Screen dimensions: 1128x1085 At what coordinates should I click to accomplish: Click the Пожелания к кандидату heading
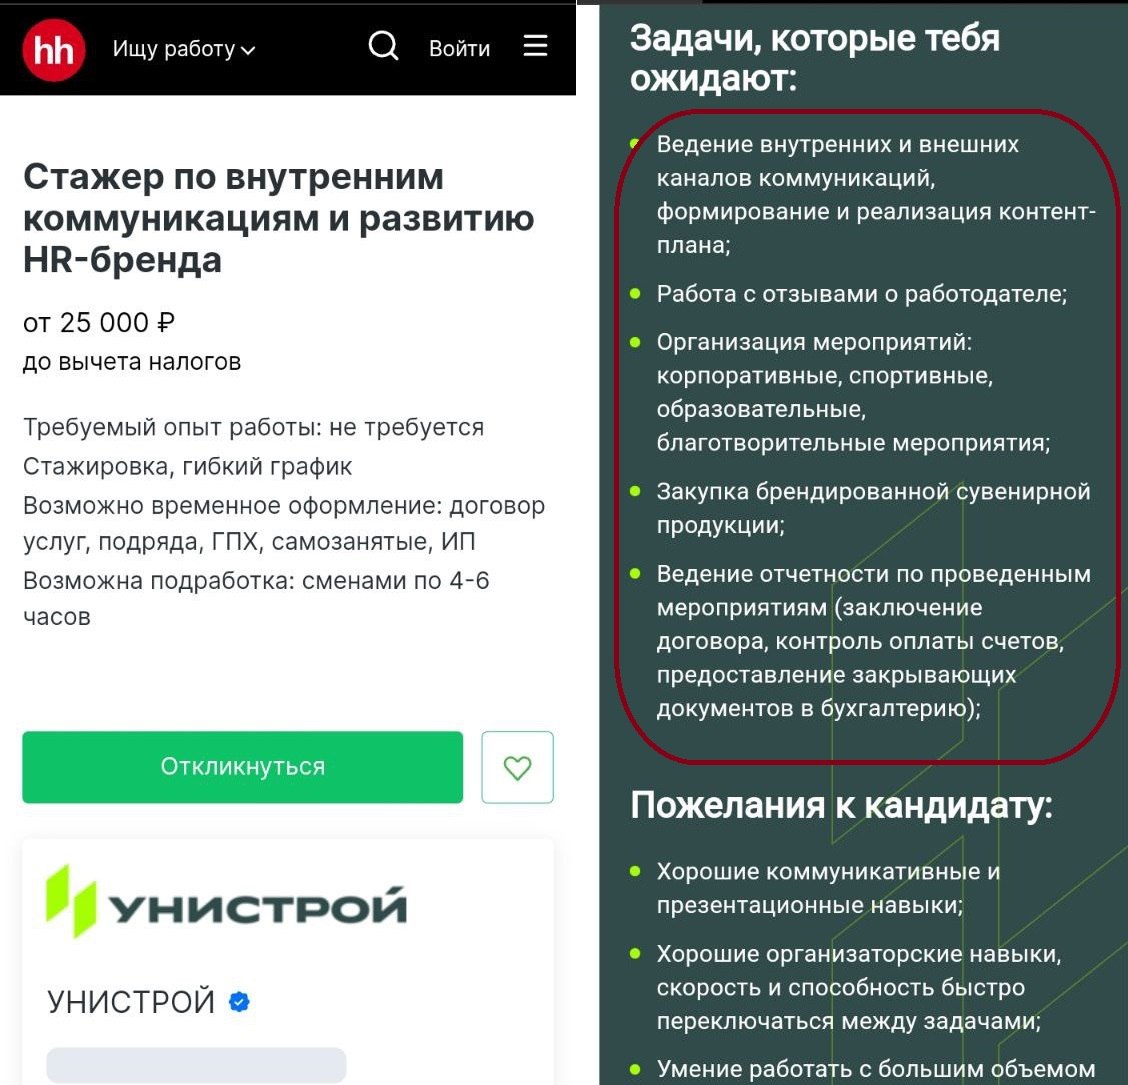click(x=841, y=805)
